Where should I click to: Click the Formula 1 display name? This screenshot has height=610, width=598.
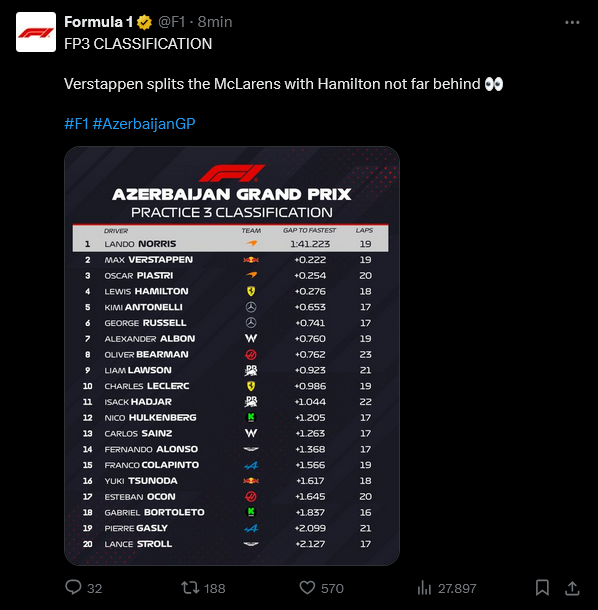coord(99,22)
